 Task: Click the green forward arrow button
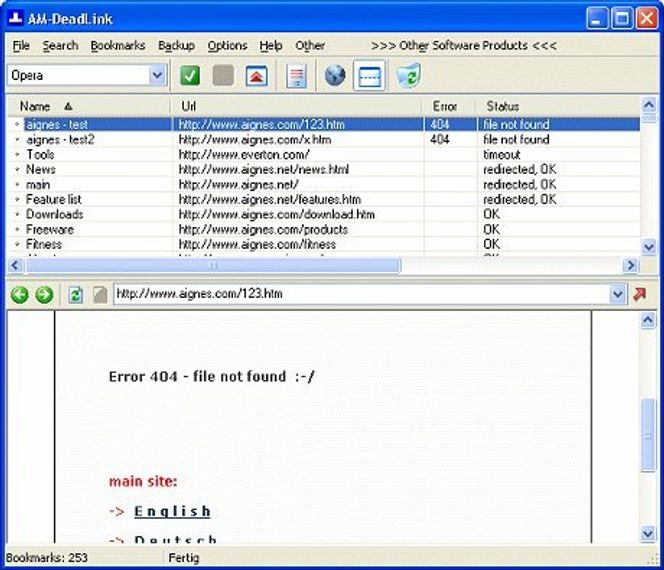[44, 294]
